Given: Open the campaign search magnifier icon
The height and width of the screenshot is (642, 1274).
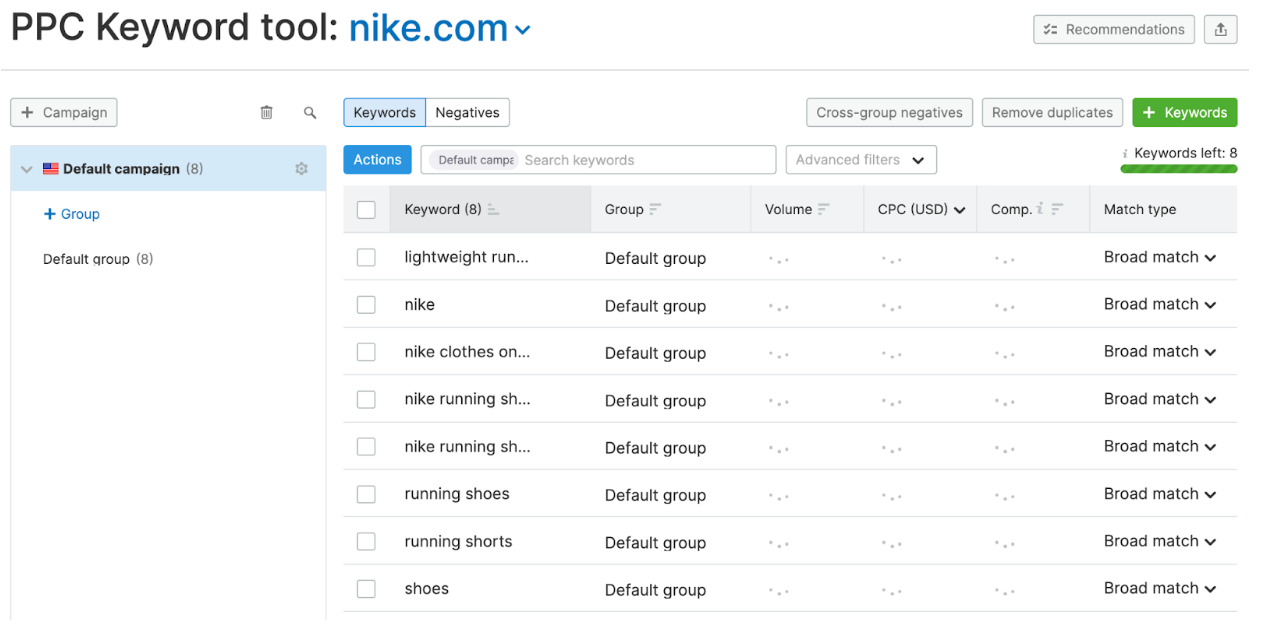Looking at the screenshot, I should [310, 112].
